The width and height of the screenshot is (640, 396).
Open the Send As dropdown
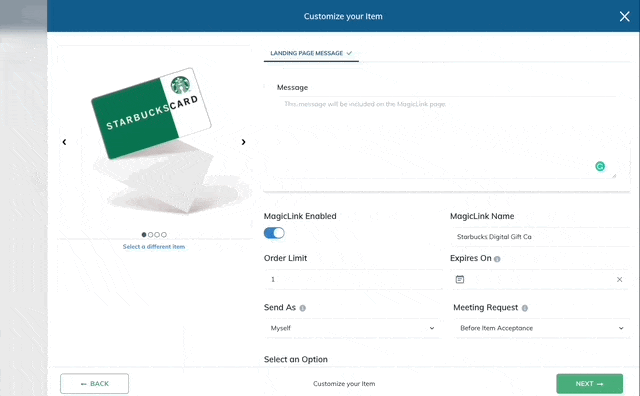(x=352, y=328)
